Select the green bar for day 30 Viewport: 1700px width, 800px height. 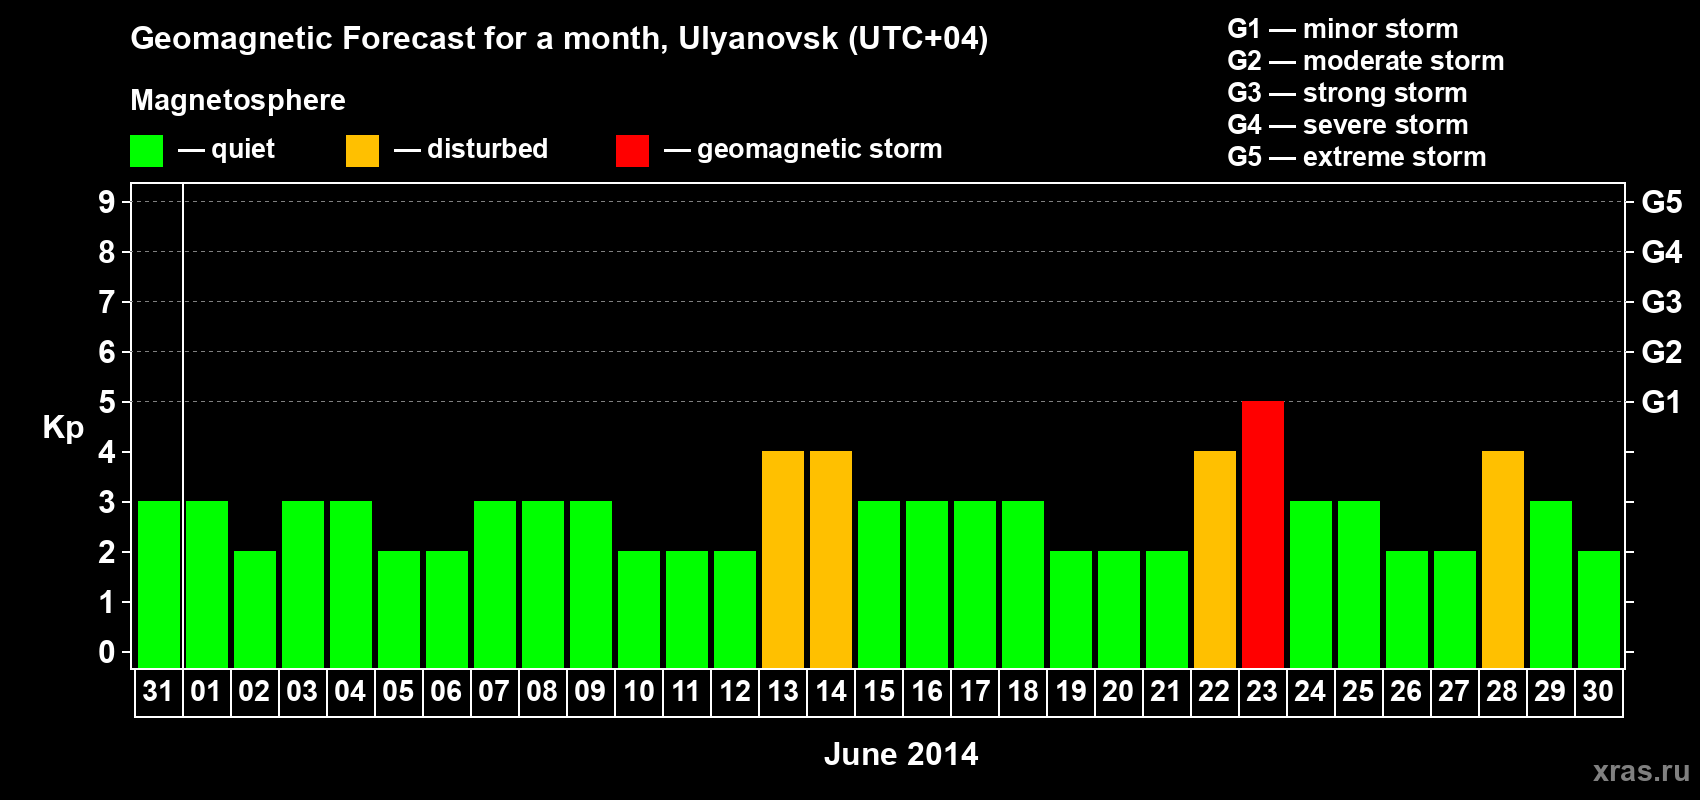[x=1599, y=609]
